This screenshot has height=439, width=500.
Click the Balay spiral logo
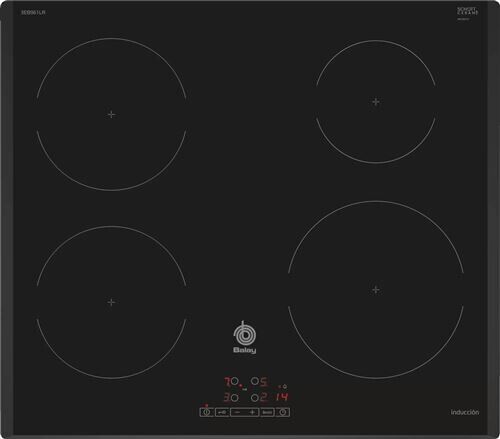245,334
